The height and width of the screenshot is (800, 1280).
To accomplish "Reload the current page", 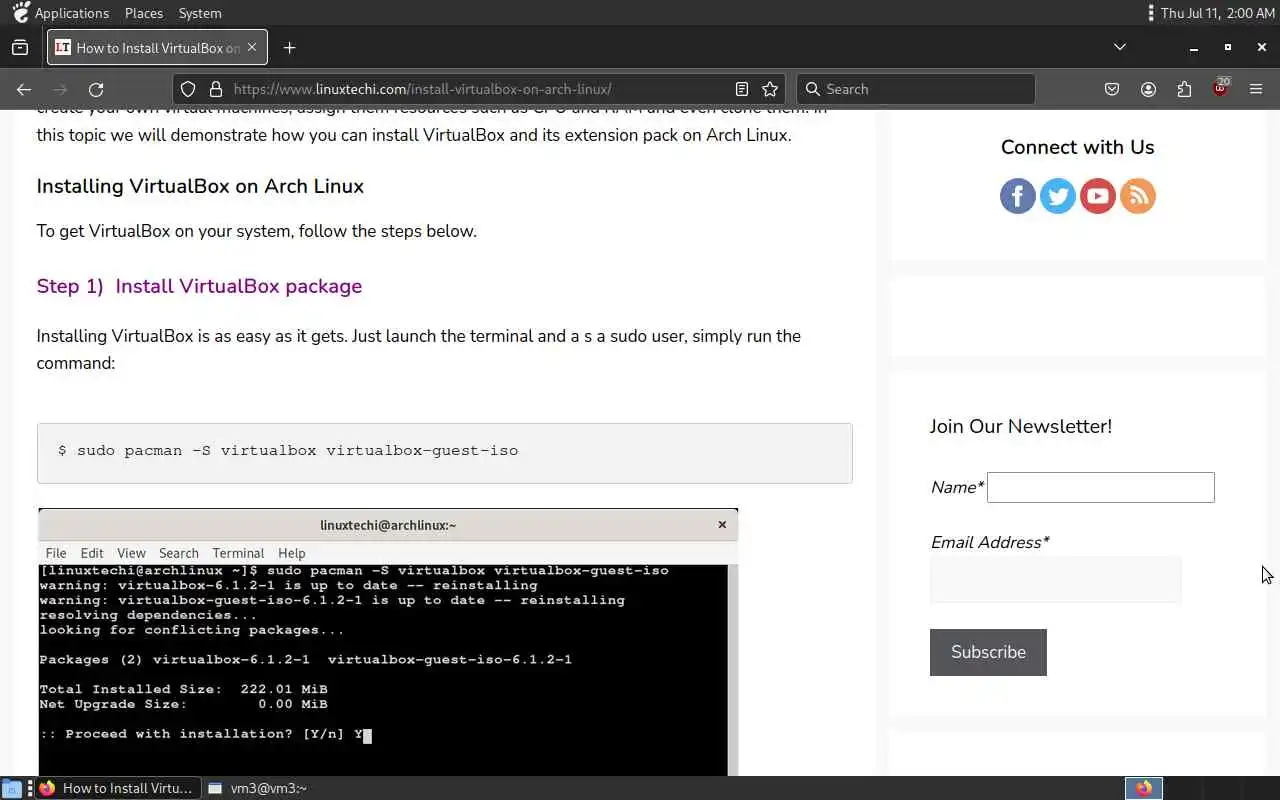I will click(96, 89).
